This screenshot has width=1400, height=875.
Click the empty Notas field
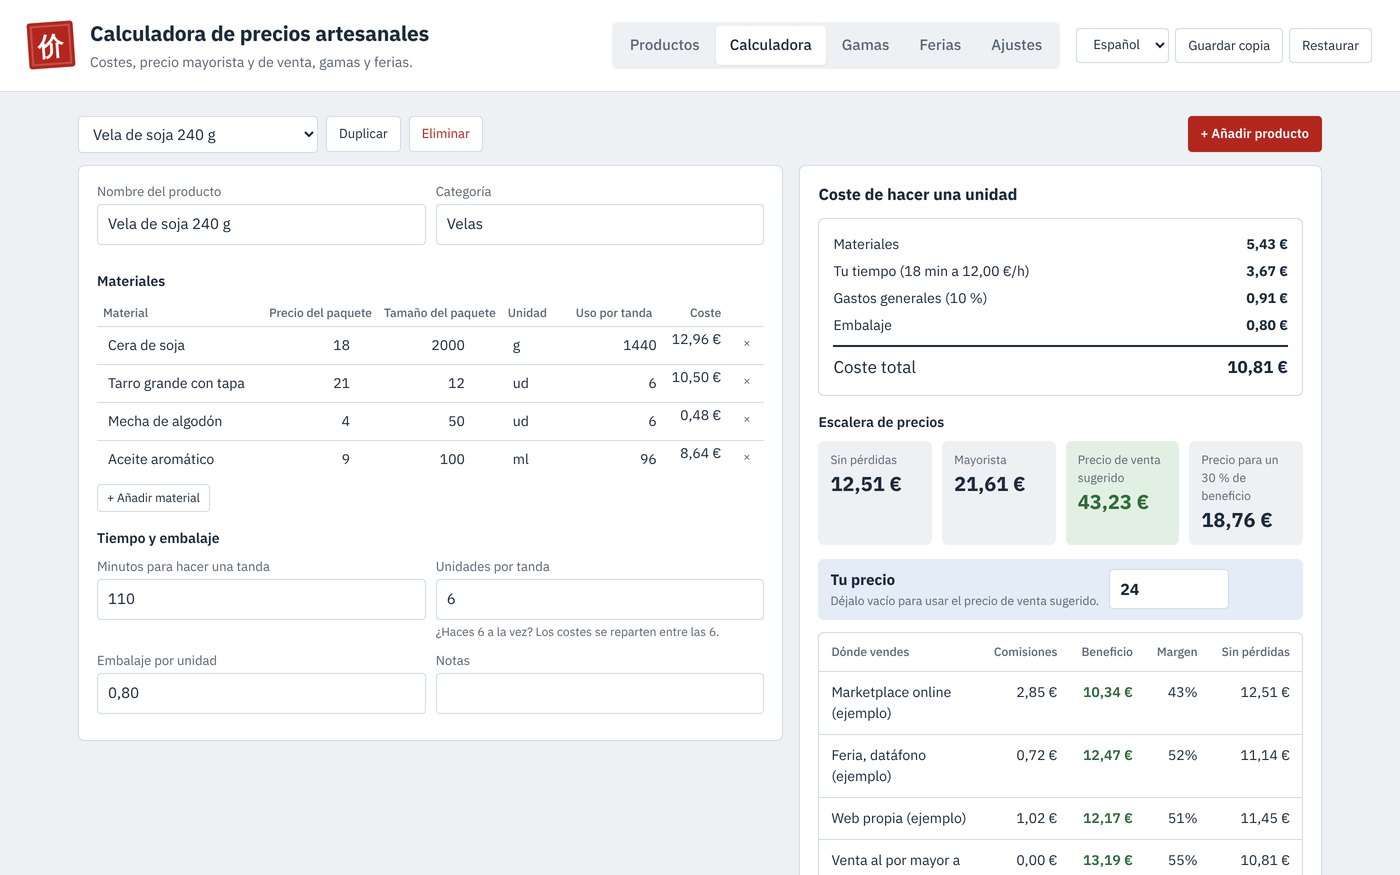click(600, 693)
